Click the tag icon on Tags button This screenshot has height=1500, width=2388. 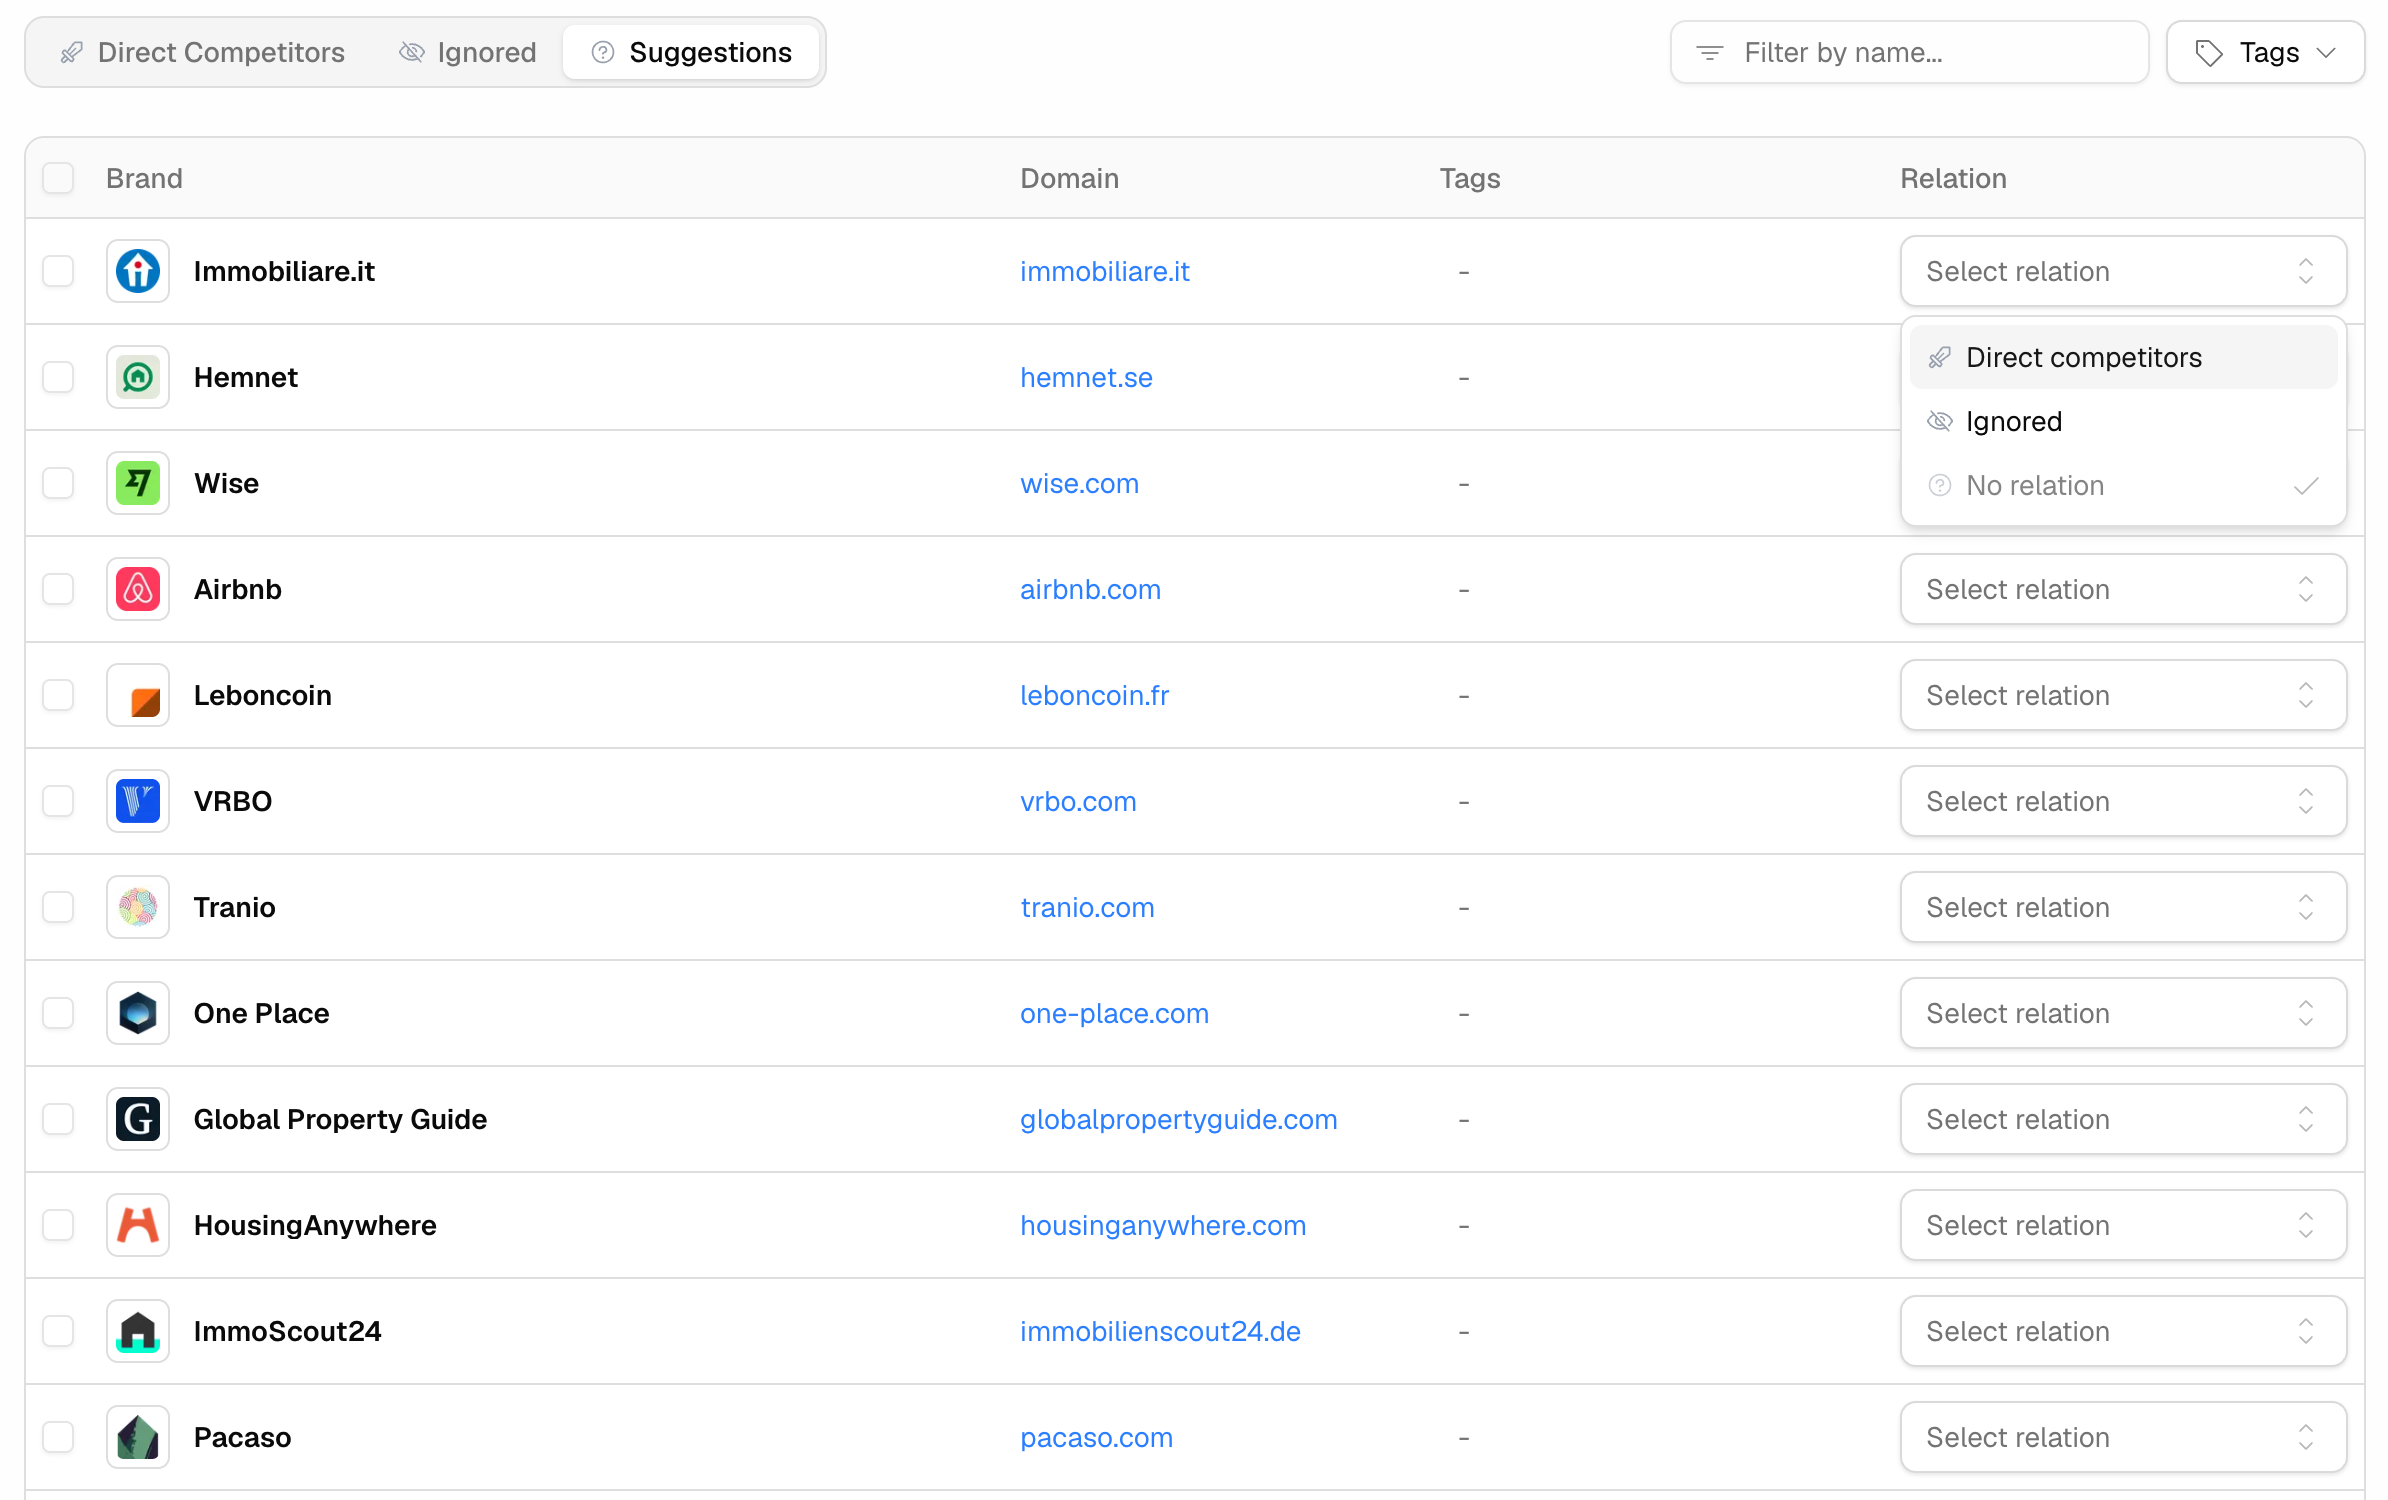(2208, 52)
